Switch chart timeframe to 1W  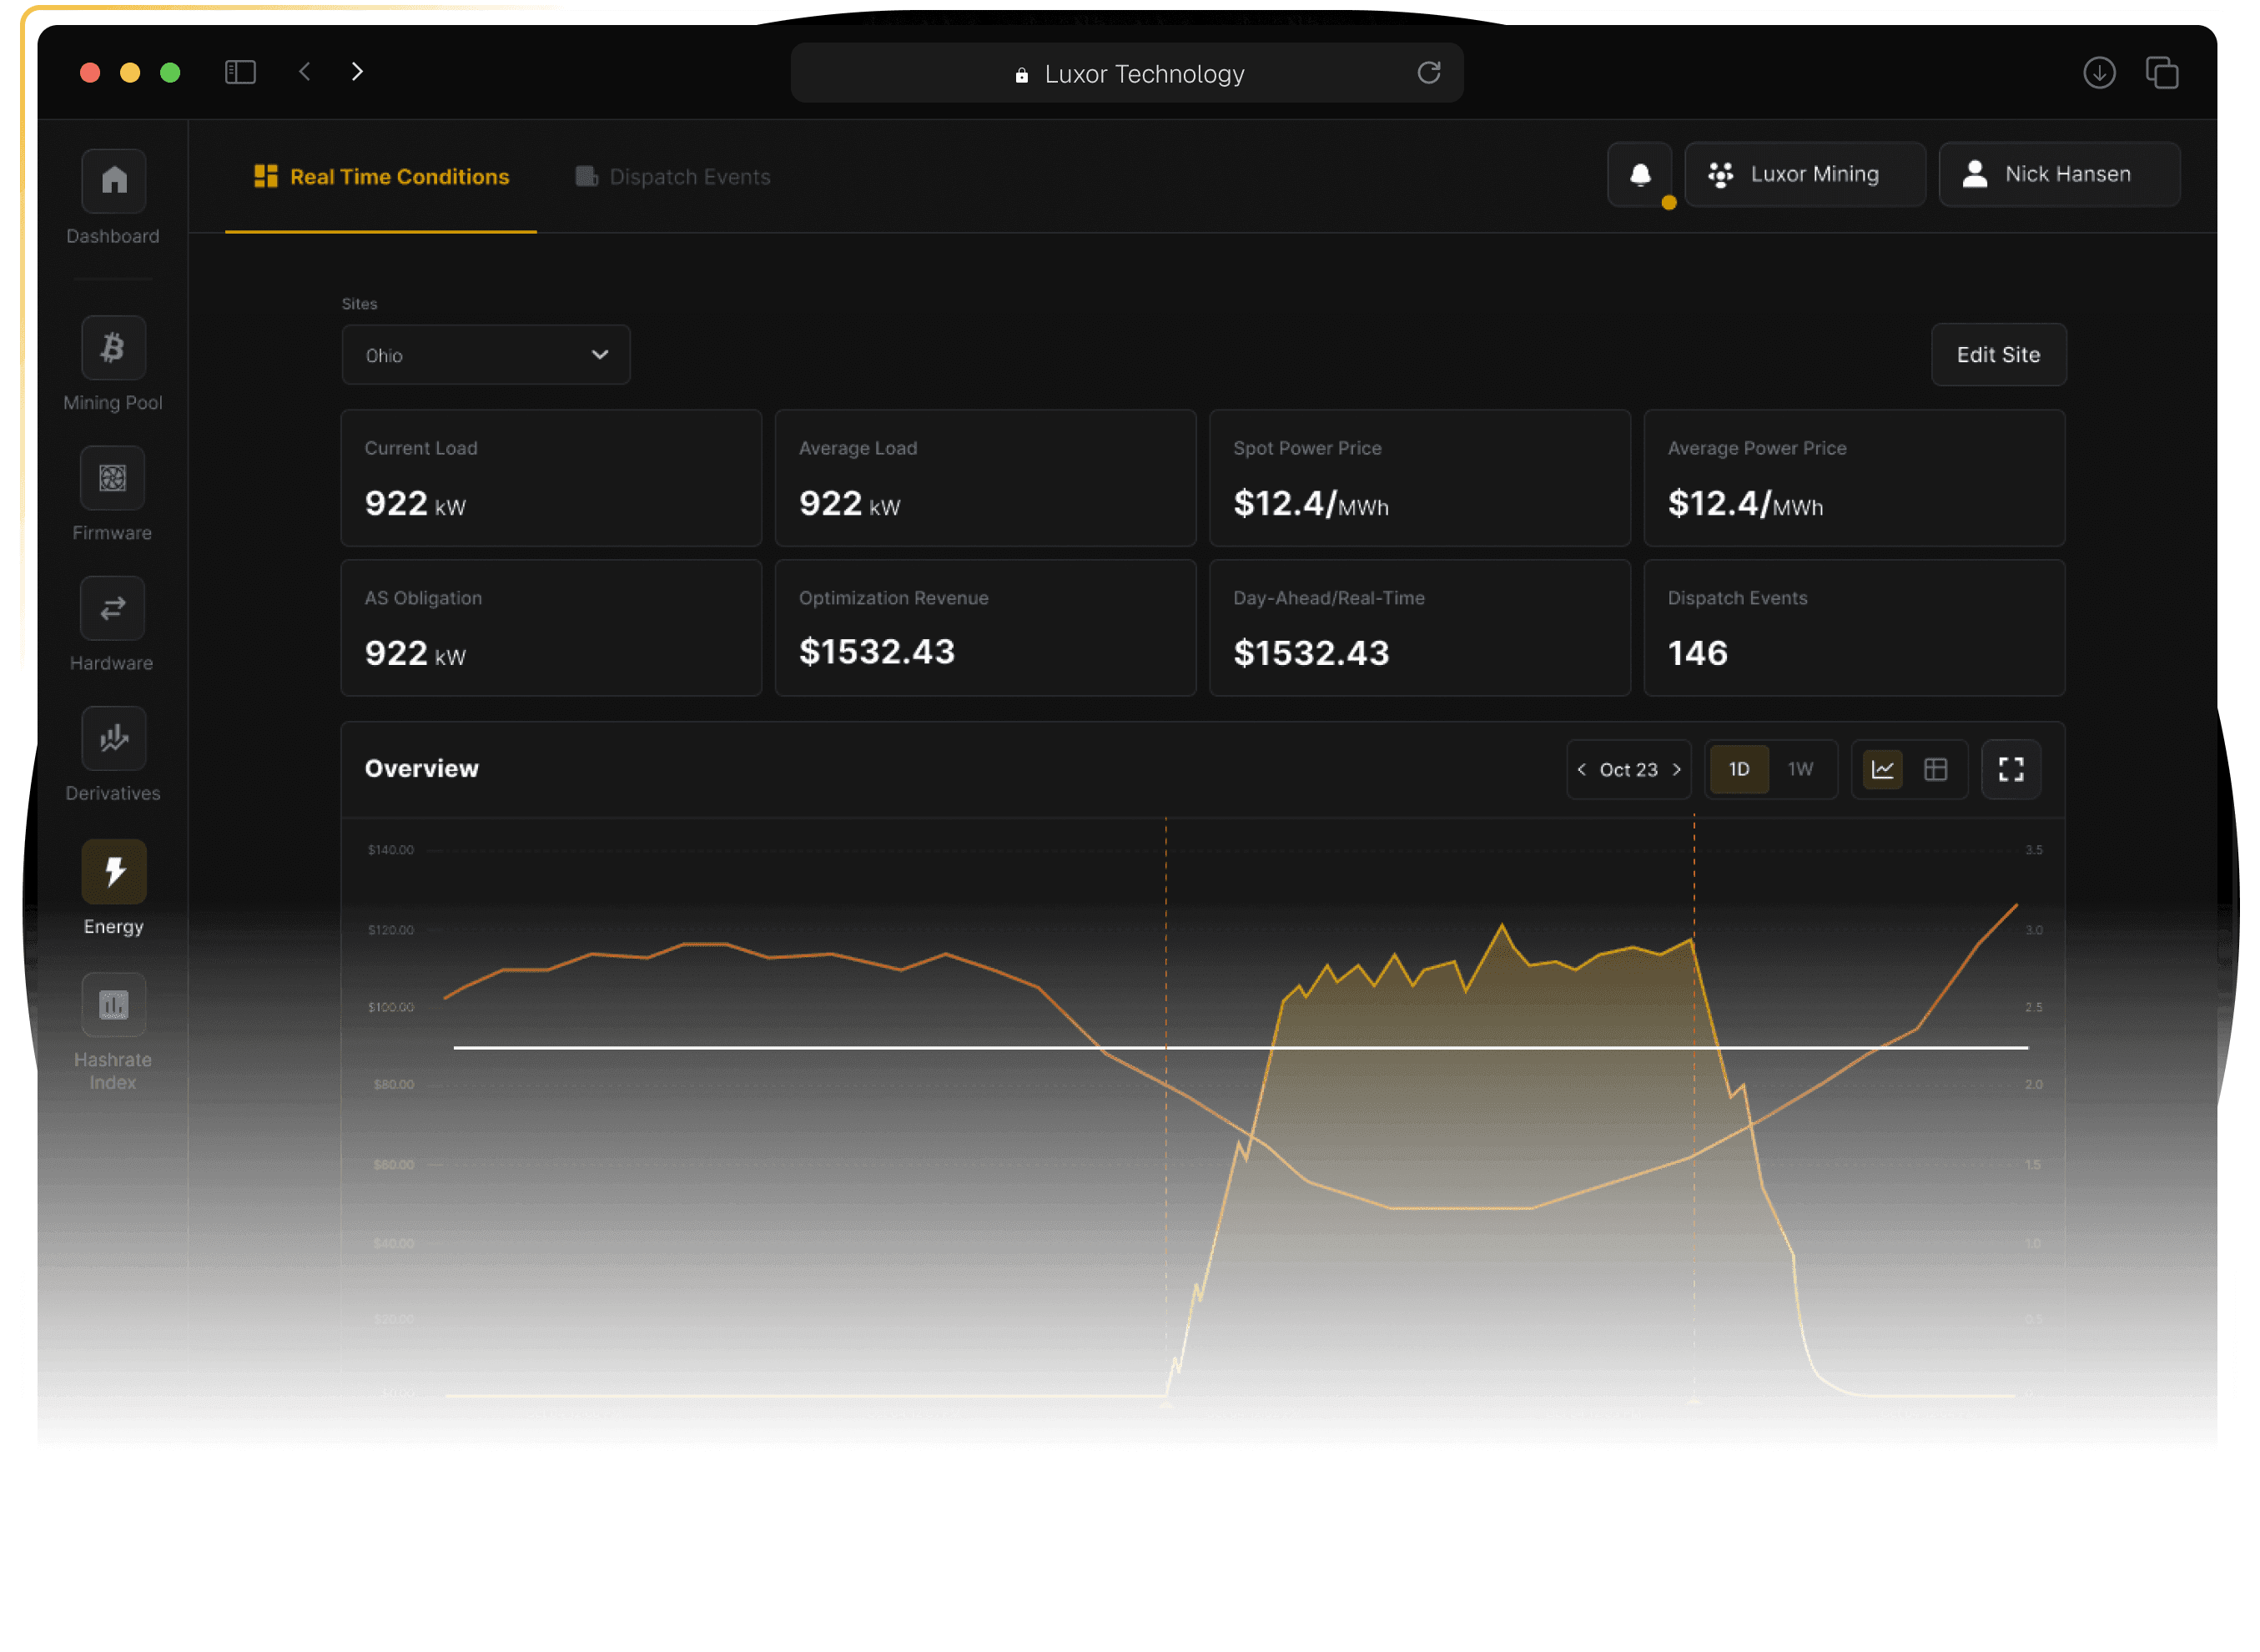[1800, 769]
